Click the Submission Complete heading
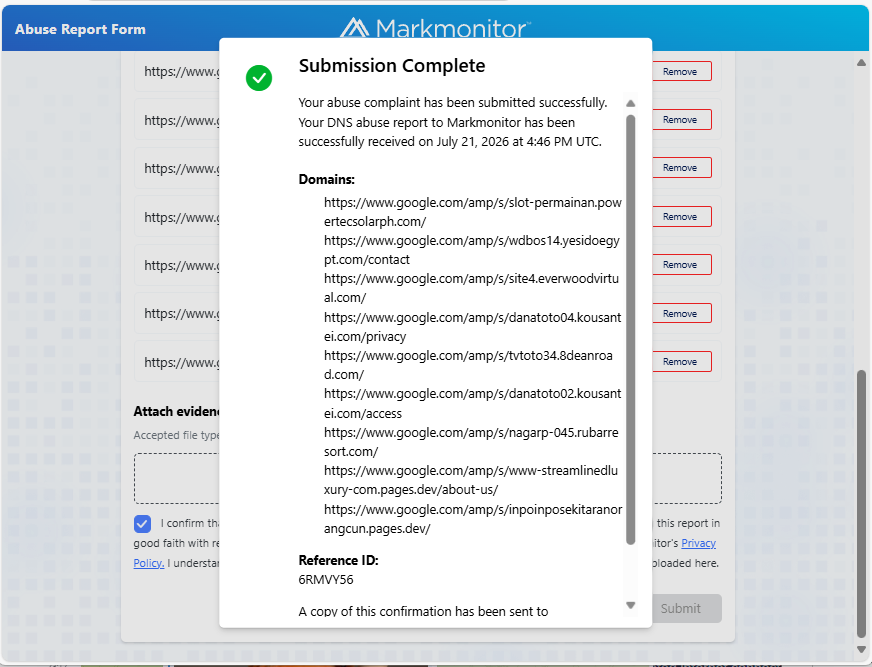Image resolution: width=872 pixels, height=667 pixels. [392, 66]
